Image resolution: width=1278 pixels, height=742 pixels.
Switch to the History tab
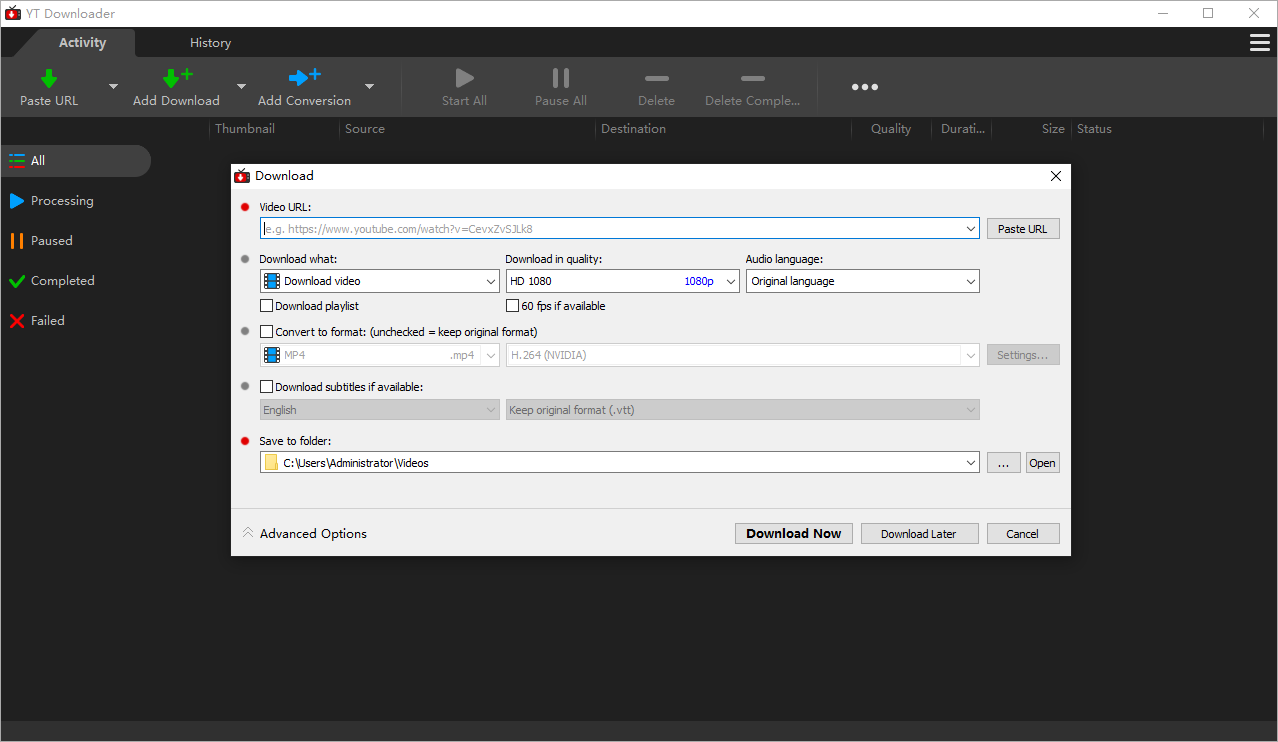(x=210, y=43)
